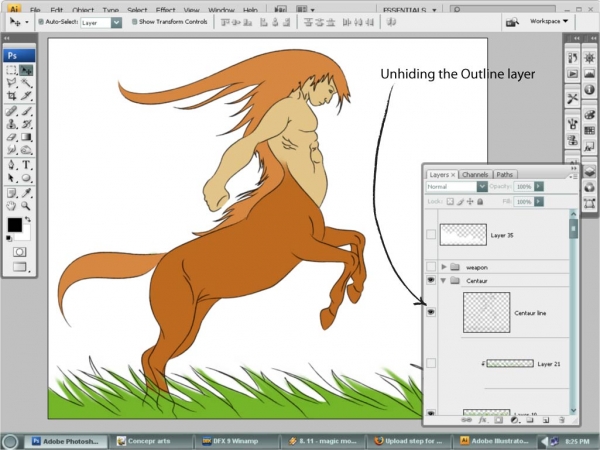The height and width of the screenshot is (450, 600).
Task: Click the delete layer trash icon
Action: (561, 420)
